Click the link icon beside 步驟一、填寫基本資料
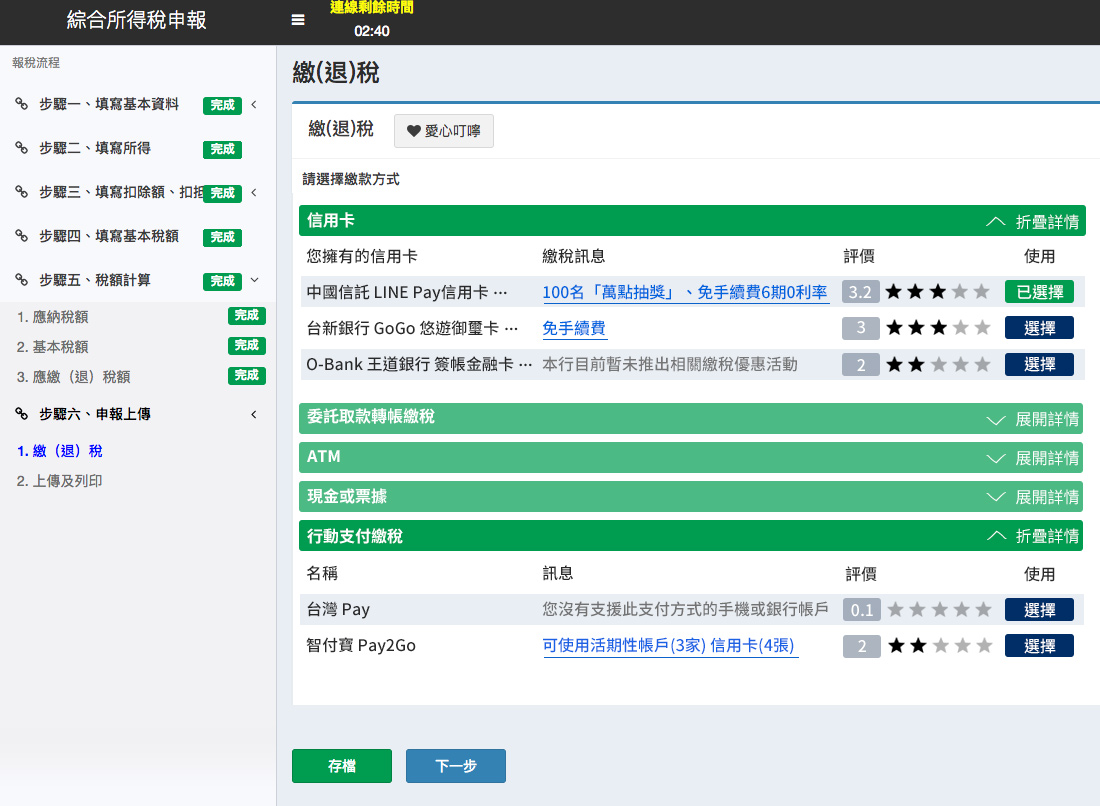The height and width of the screenshot is (806, 1100). click(x=22, y=104)
